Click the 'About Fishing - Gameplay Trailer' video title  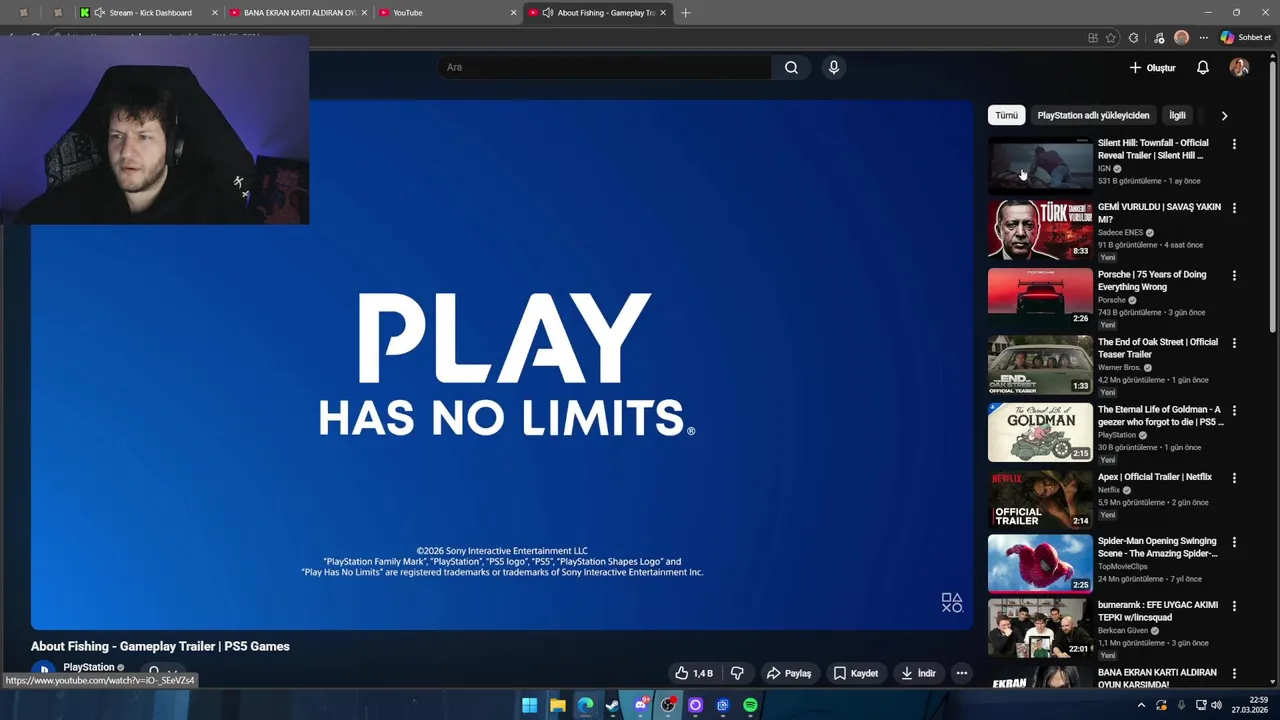coord(160,646)
